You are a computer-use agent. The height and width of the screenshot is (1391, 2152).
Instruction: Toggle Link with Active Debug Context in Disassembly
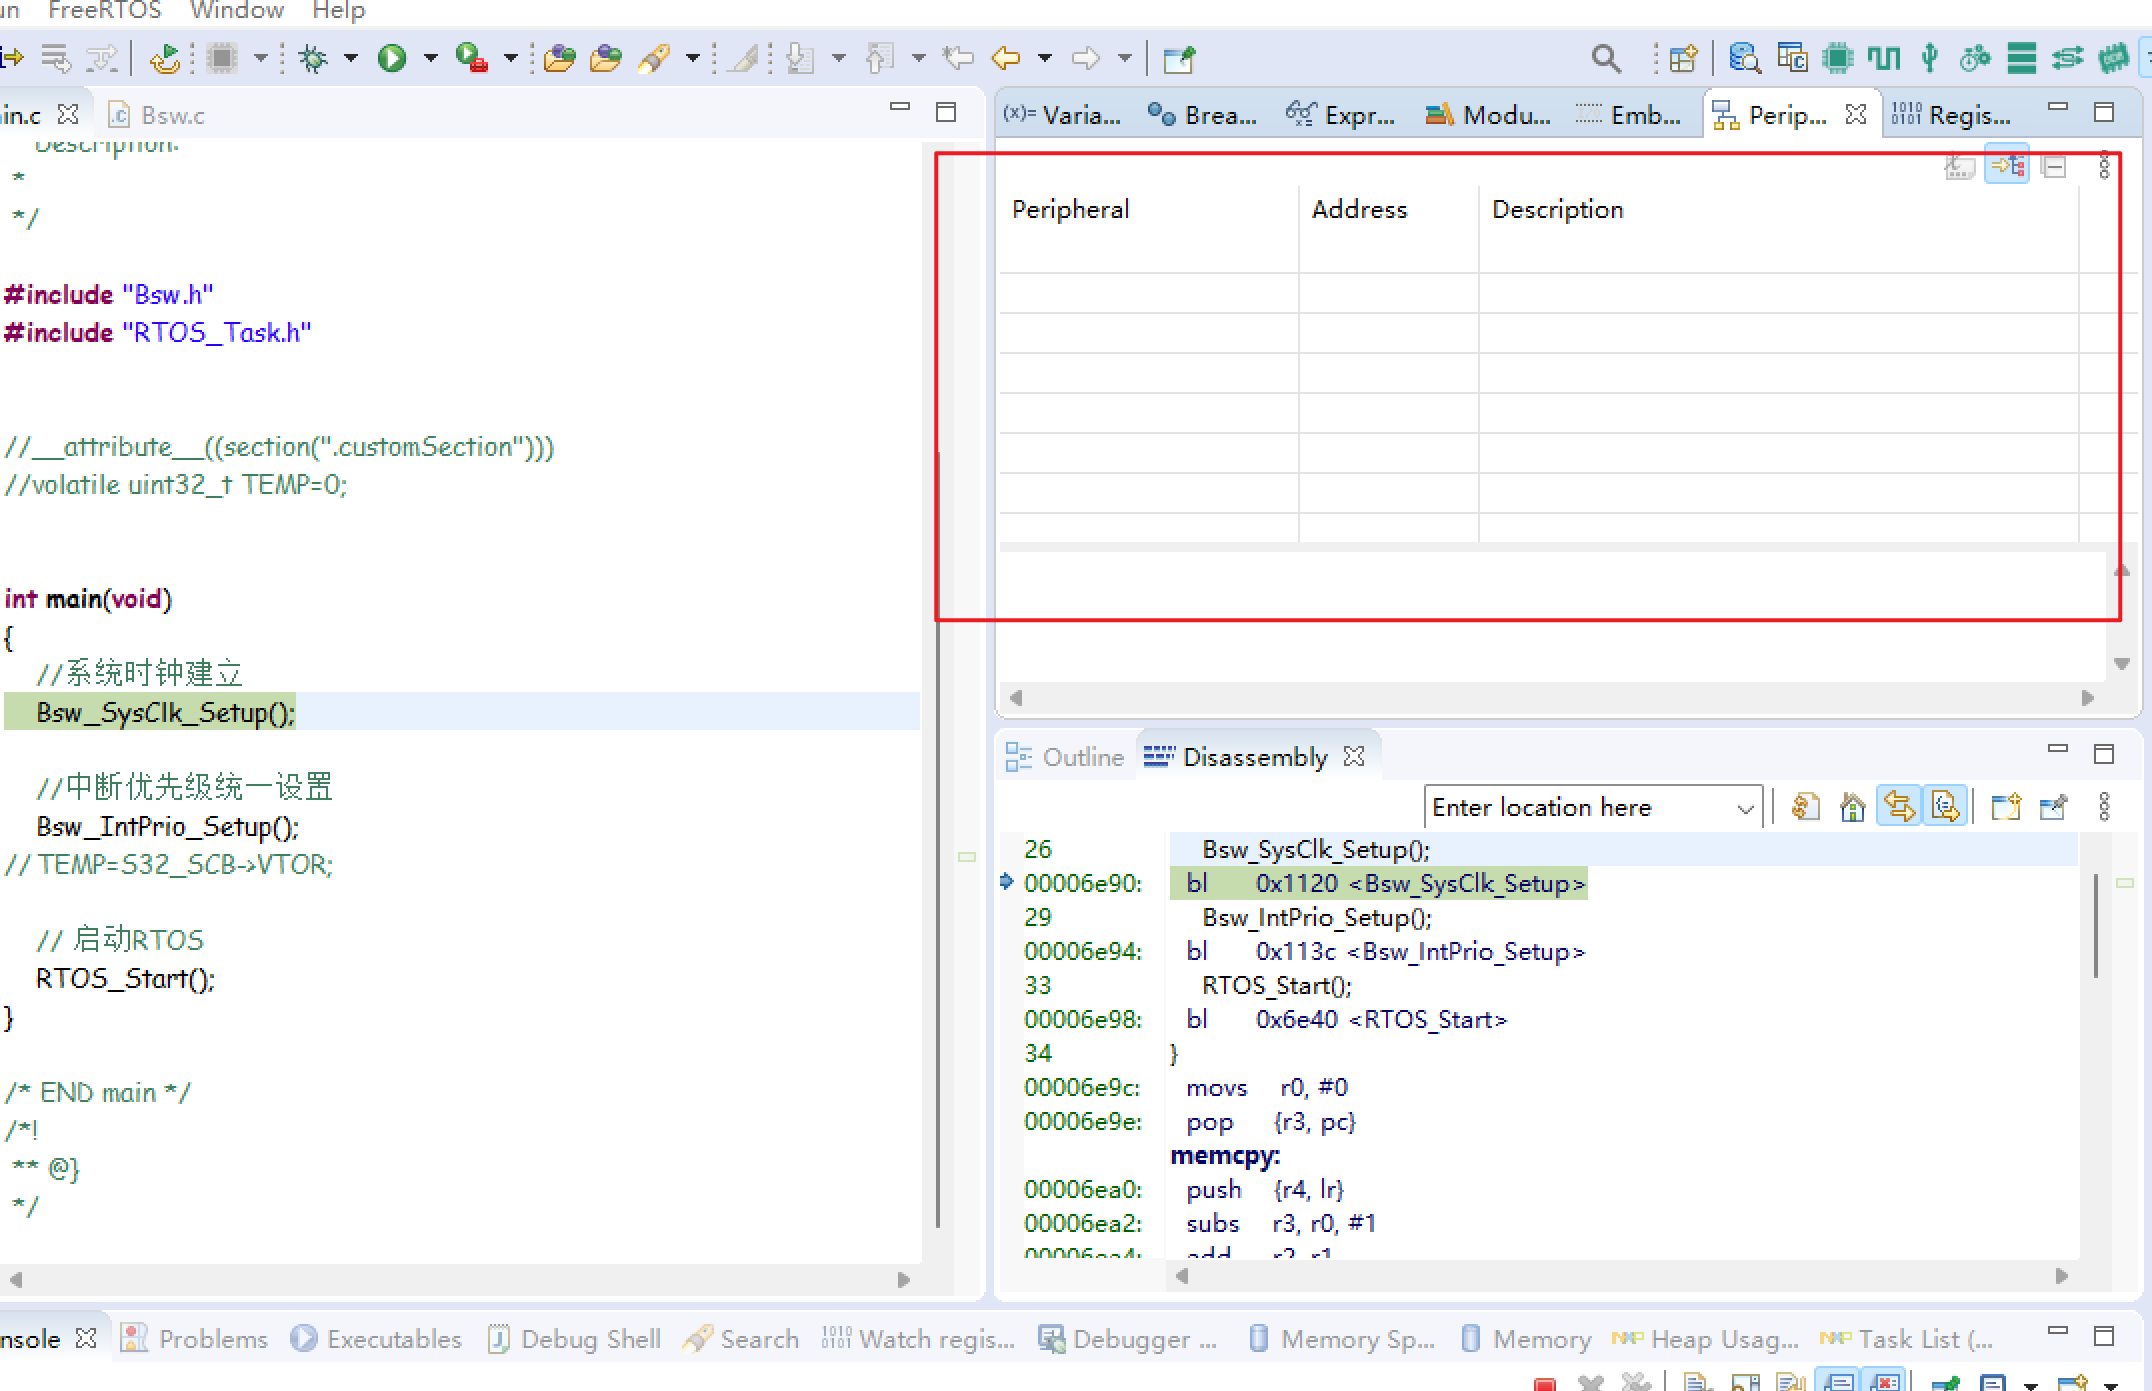click(1899, 806)
